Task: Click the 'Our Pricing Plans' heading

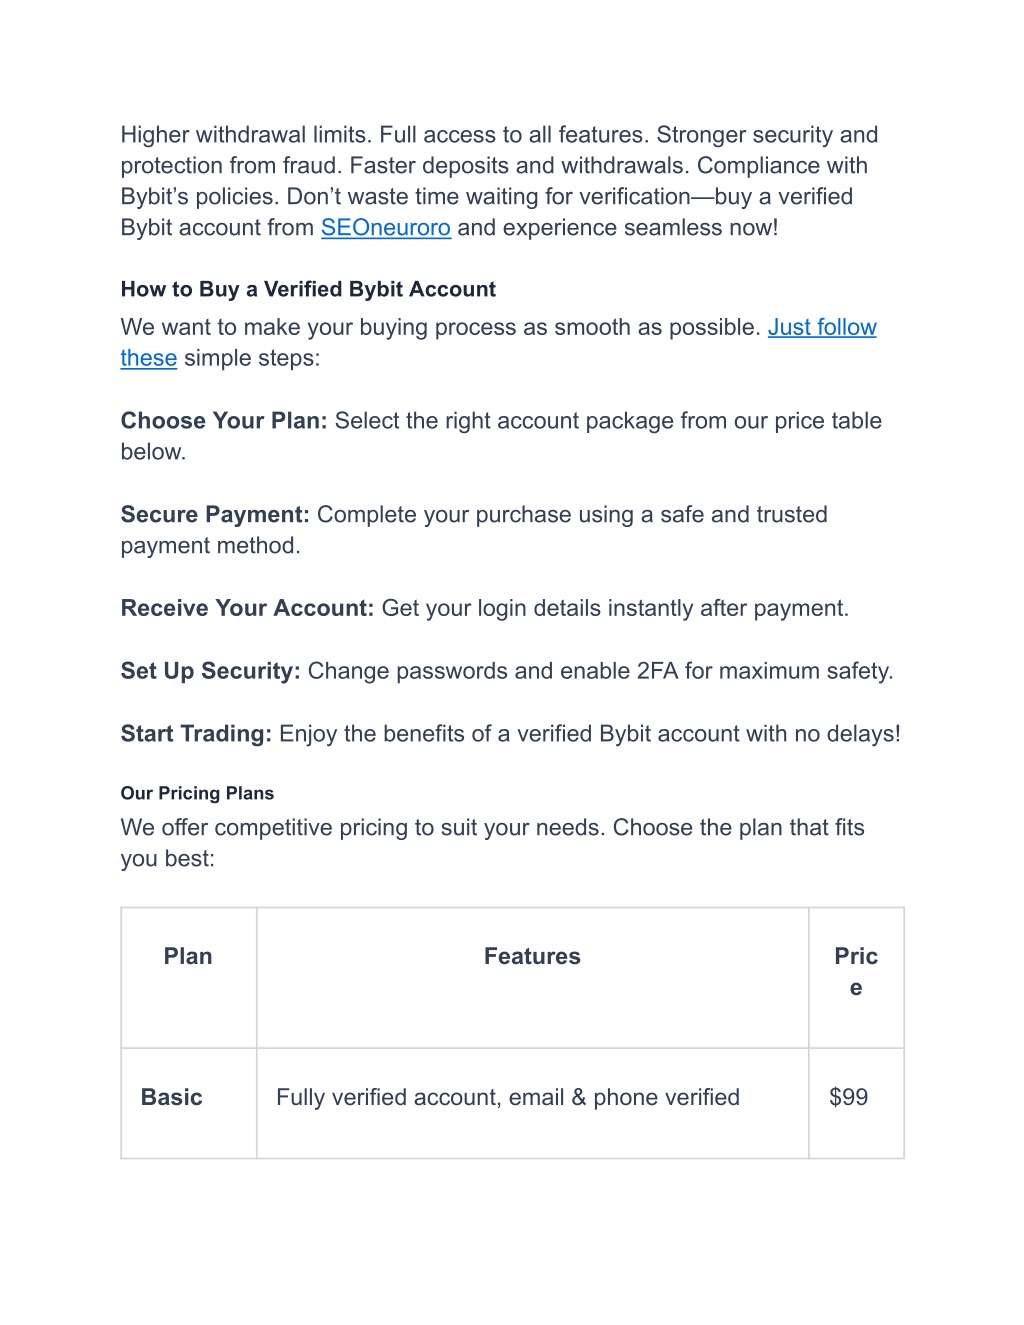Action: click(x=197, y=793)
